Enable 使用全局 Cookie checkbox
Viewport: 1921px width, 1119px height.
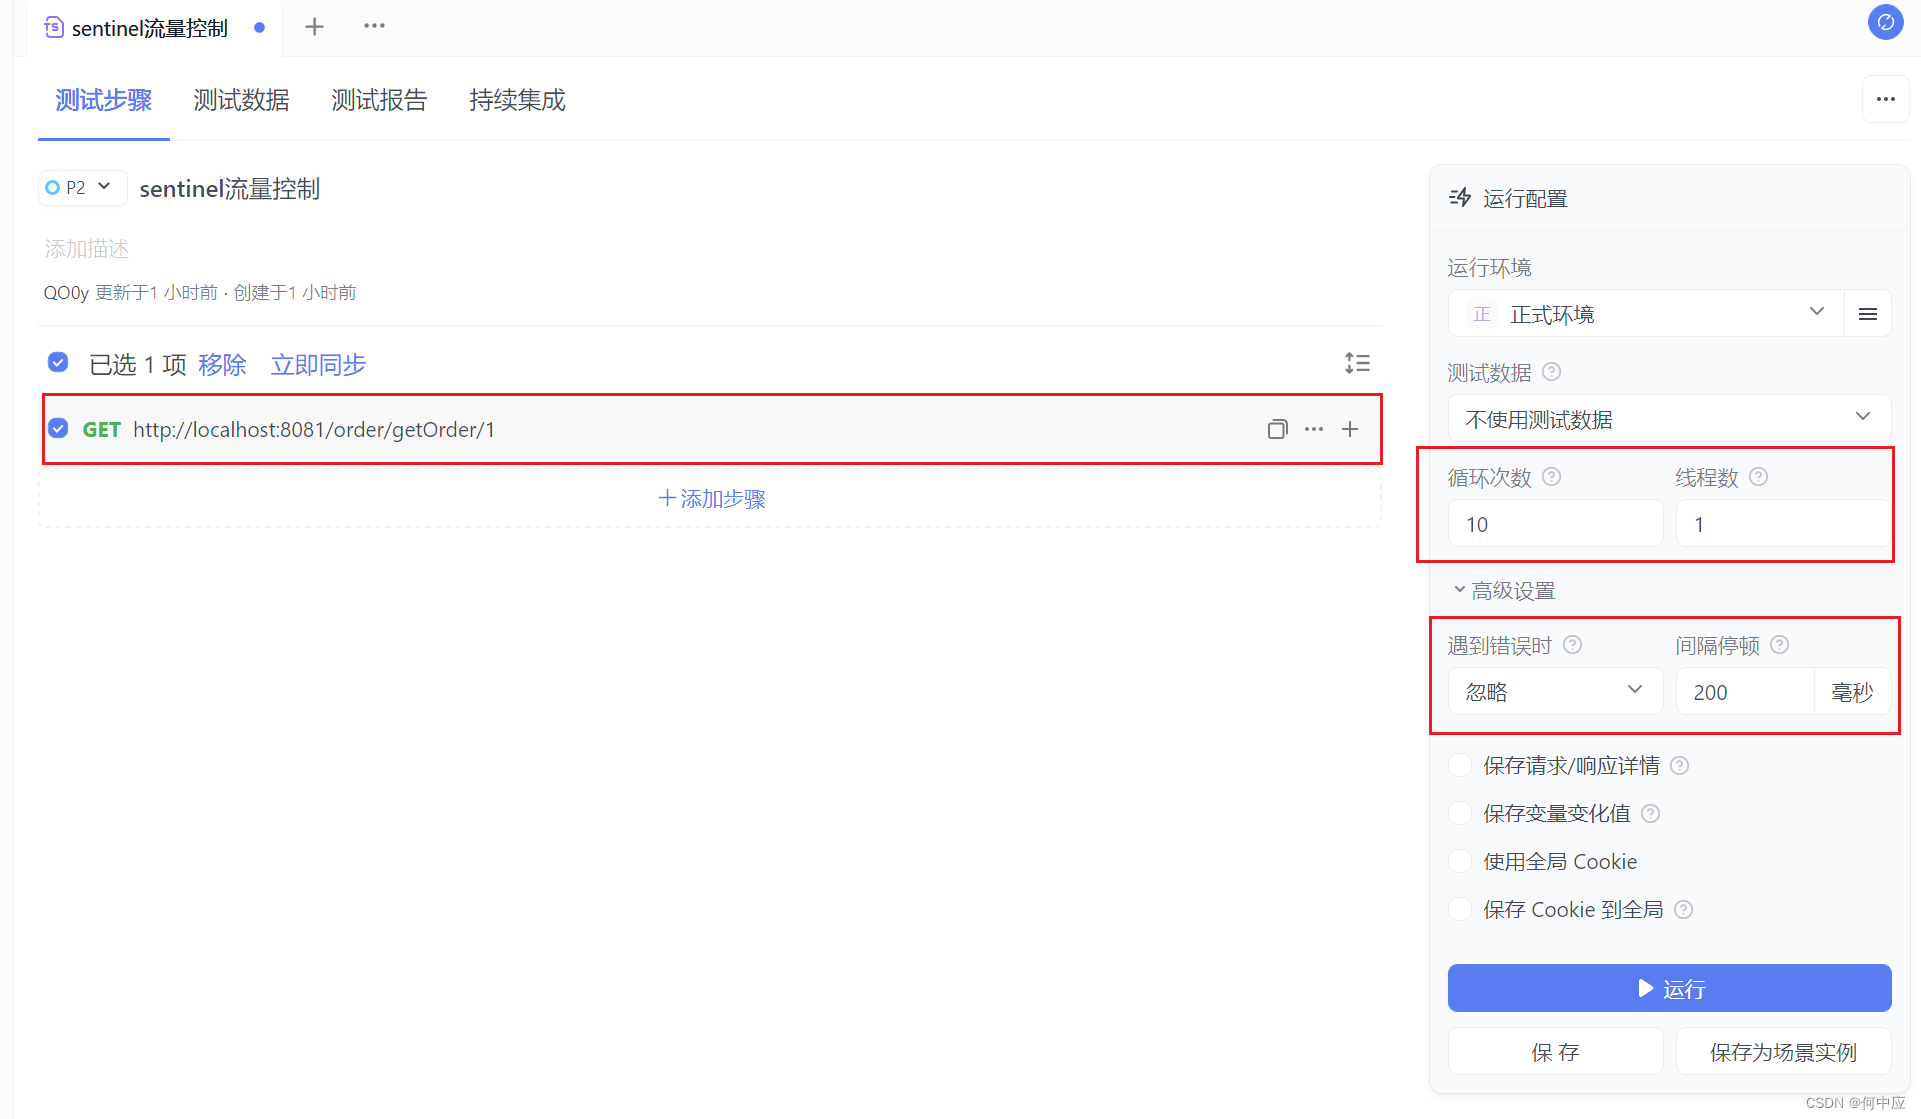click(1460, 862)
